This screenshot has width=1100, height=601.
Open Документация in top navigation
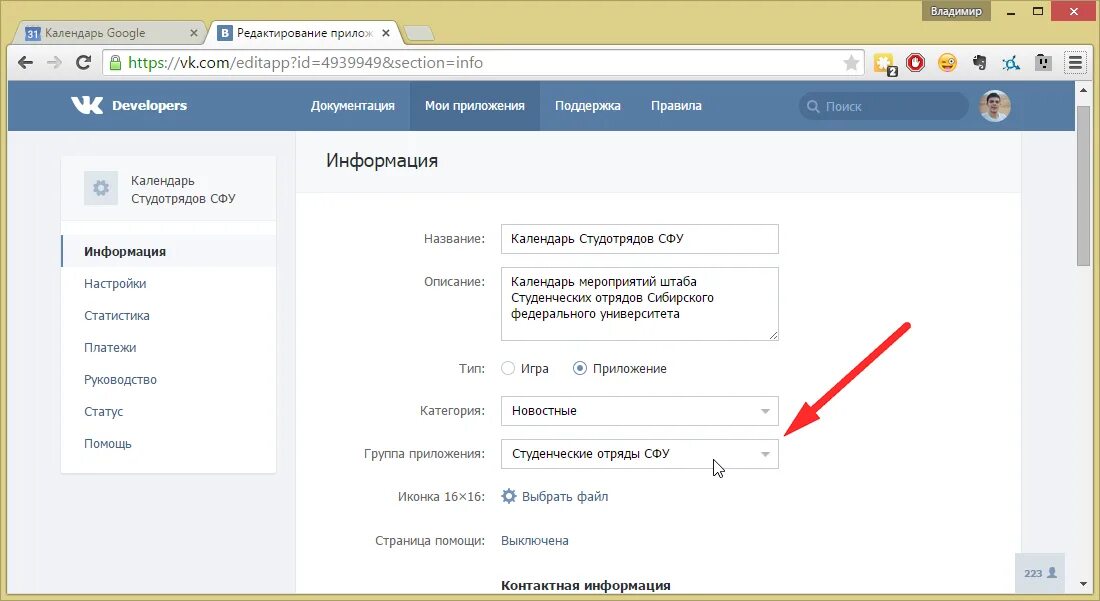pos(353,106)
